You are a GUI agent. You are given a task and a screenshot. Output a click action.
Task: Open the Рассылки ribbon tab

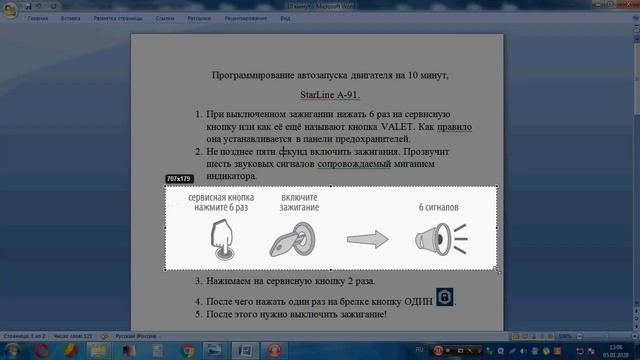(x=199, y=18)
